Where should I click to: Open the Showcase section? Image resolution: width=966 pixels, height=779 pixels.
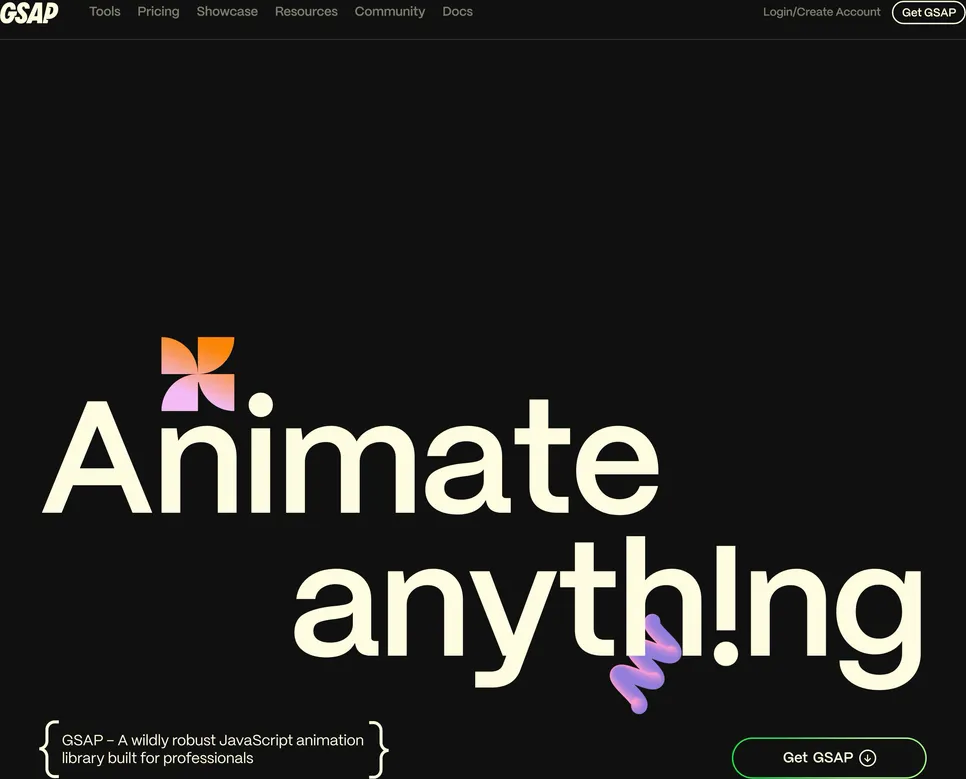click(x=227, y=12)
